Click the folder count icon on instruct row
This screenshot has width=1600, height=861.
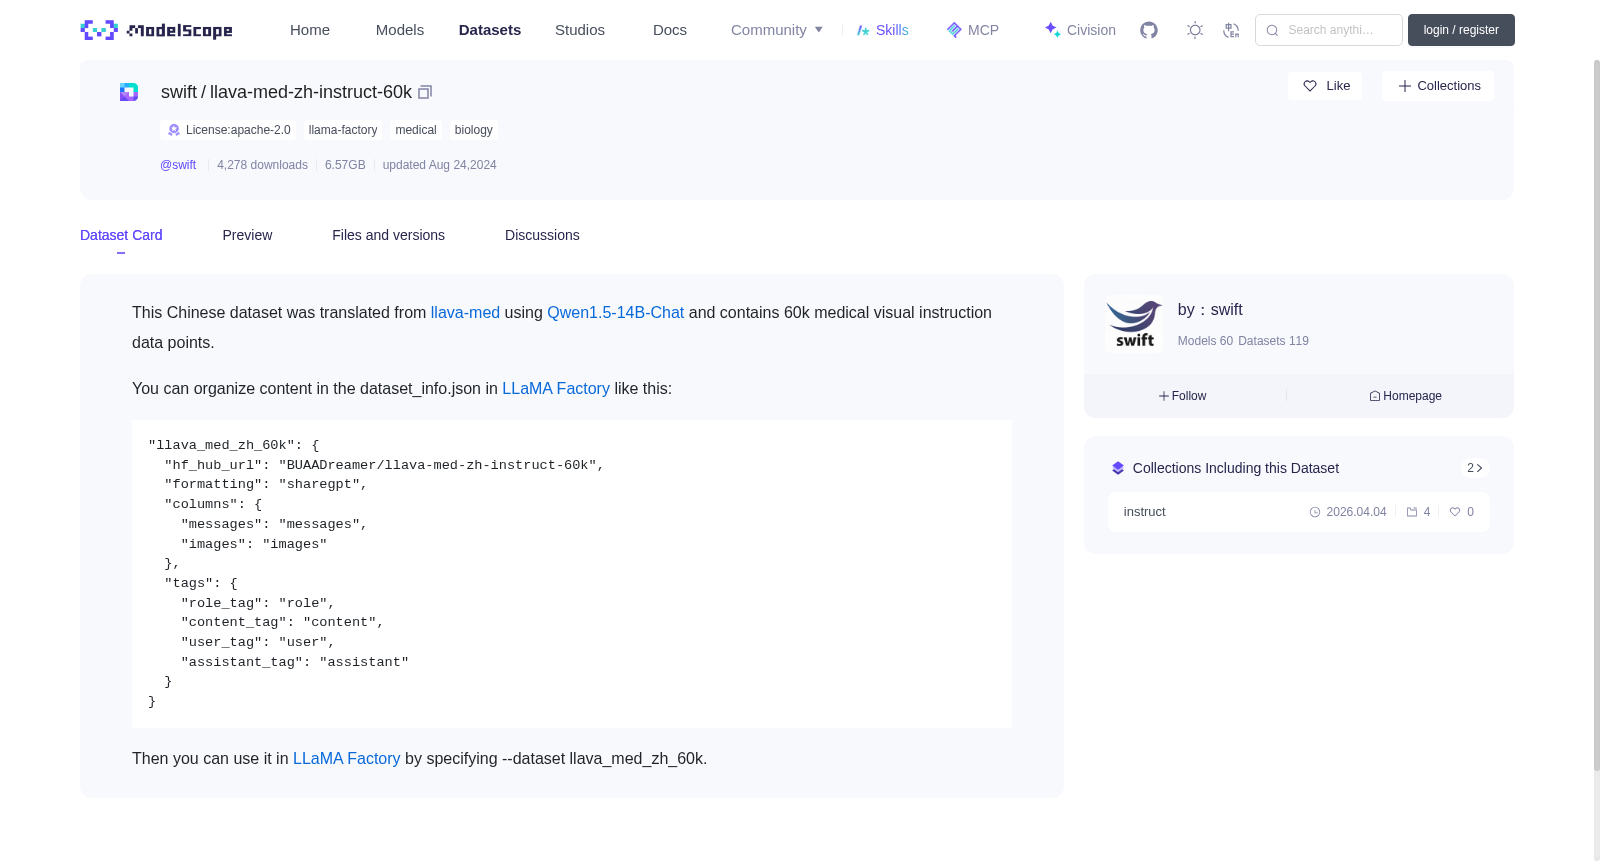tap(1412, 512)
